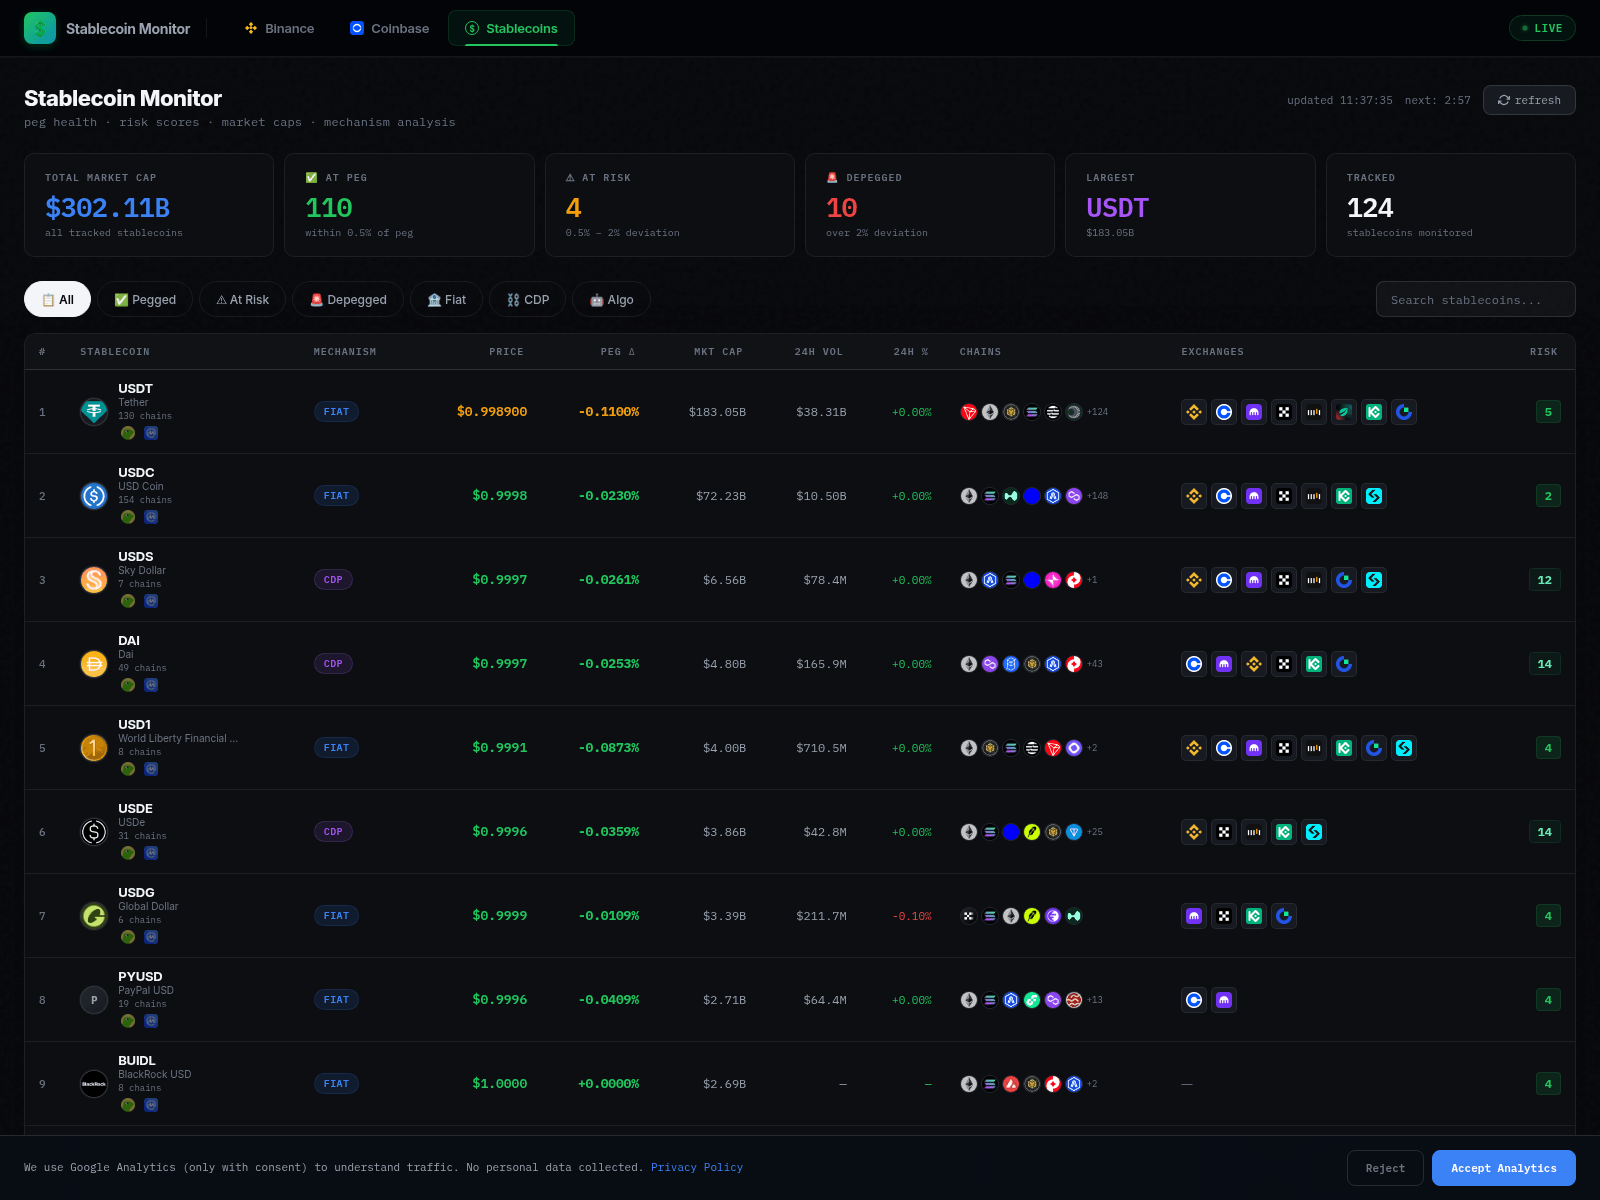Click KuCoin exchange icon in USDE row
Screen dimensions: 1600x1200
click(x=1284, y=832)
